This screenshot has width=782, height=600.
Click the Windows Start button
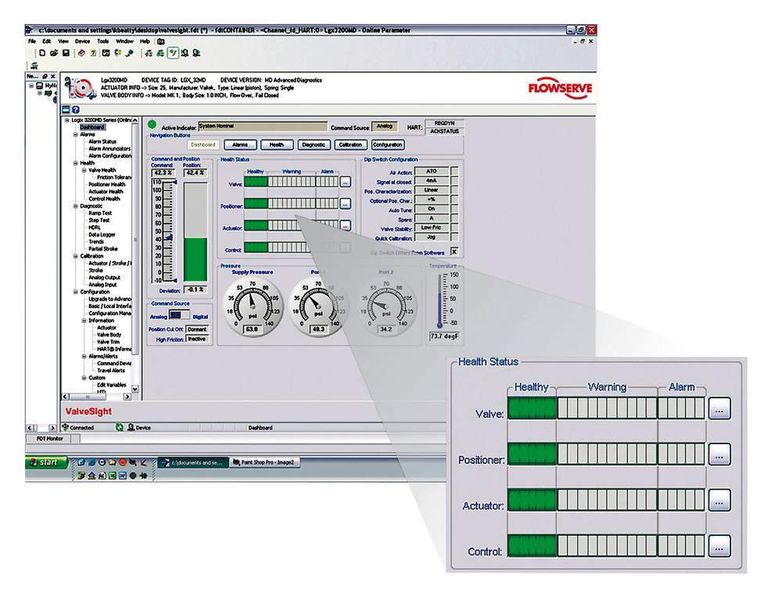pos(45,462)
